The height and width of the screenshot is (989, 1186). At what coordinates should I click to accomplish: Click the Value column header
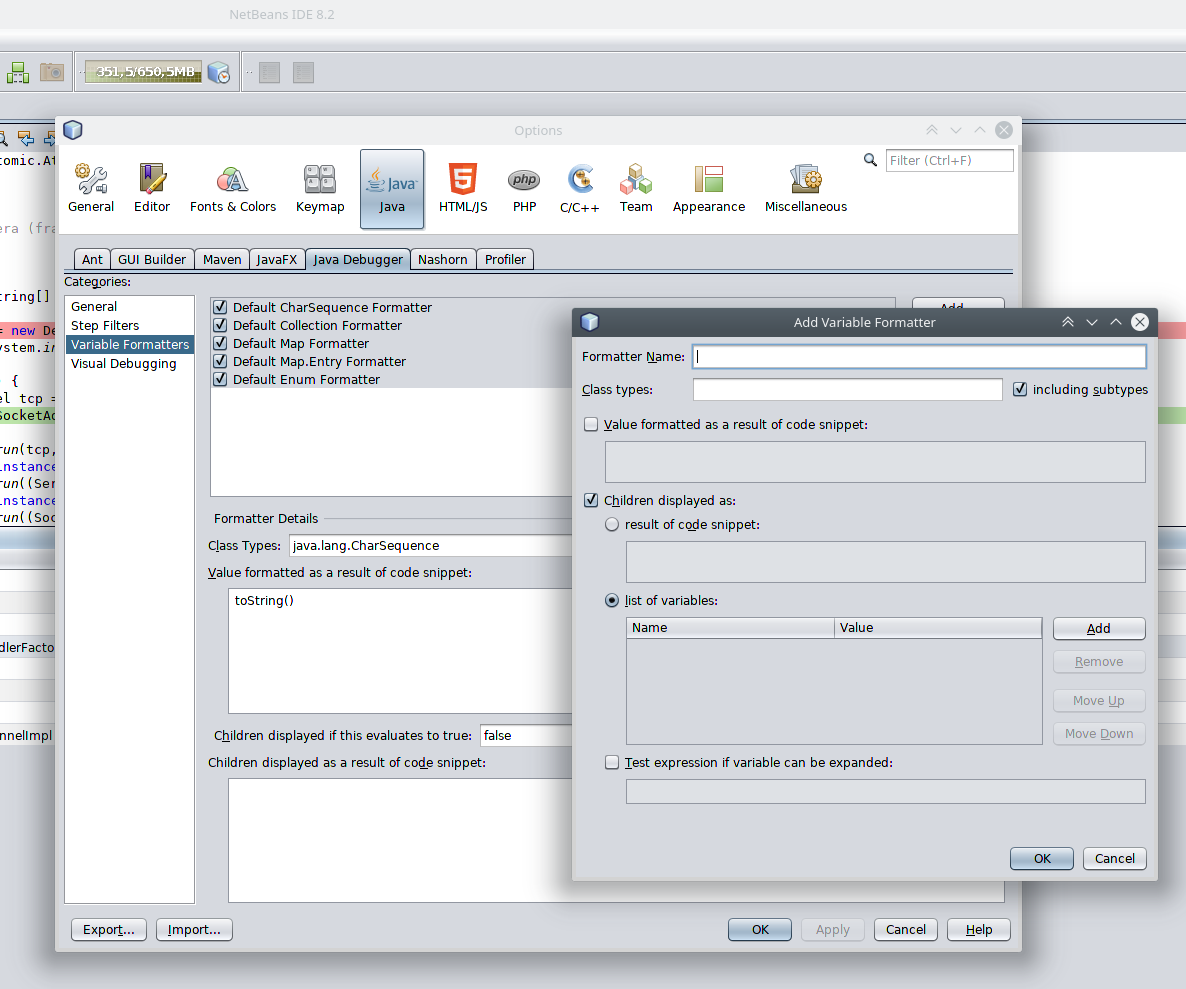tap(938, 628)
